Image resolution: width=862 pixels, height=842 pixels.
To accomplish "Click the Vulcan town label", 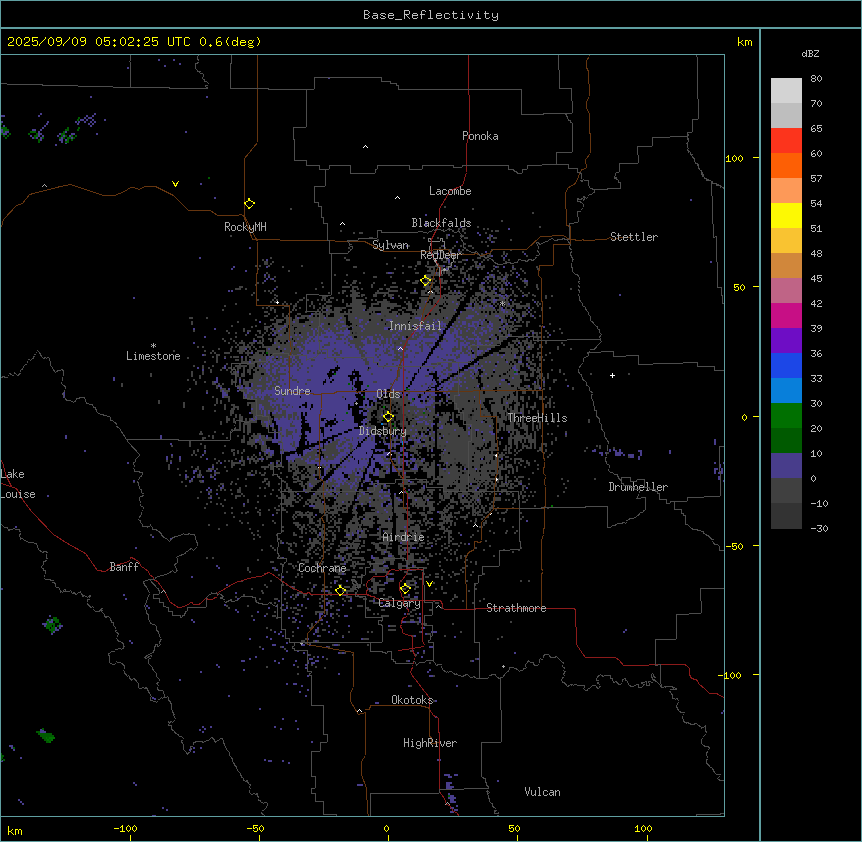I will click(542, 792).
